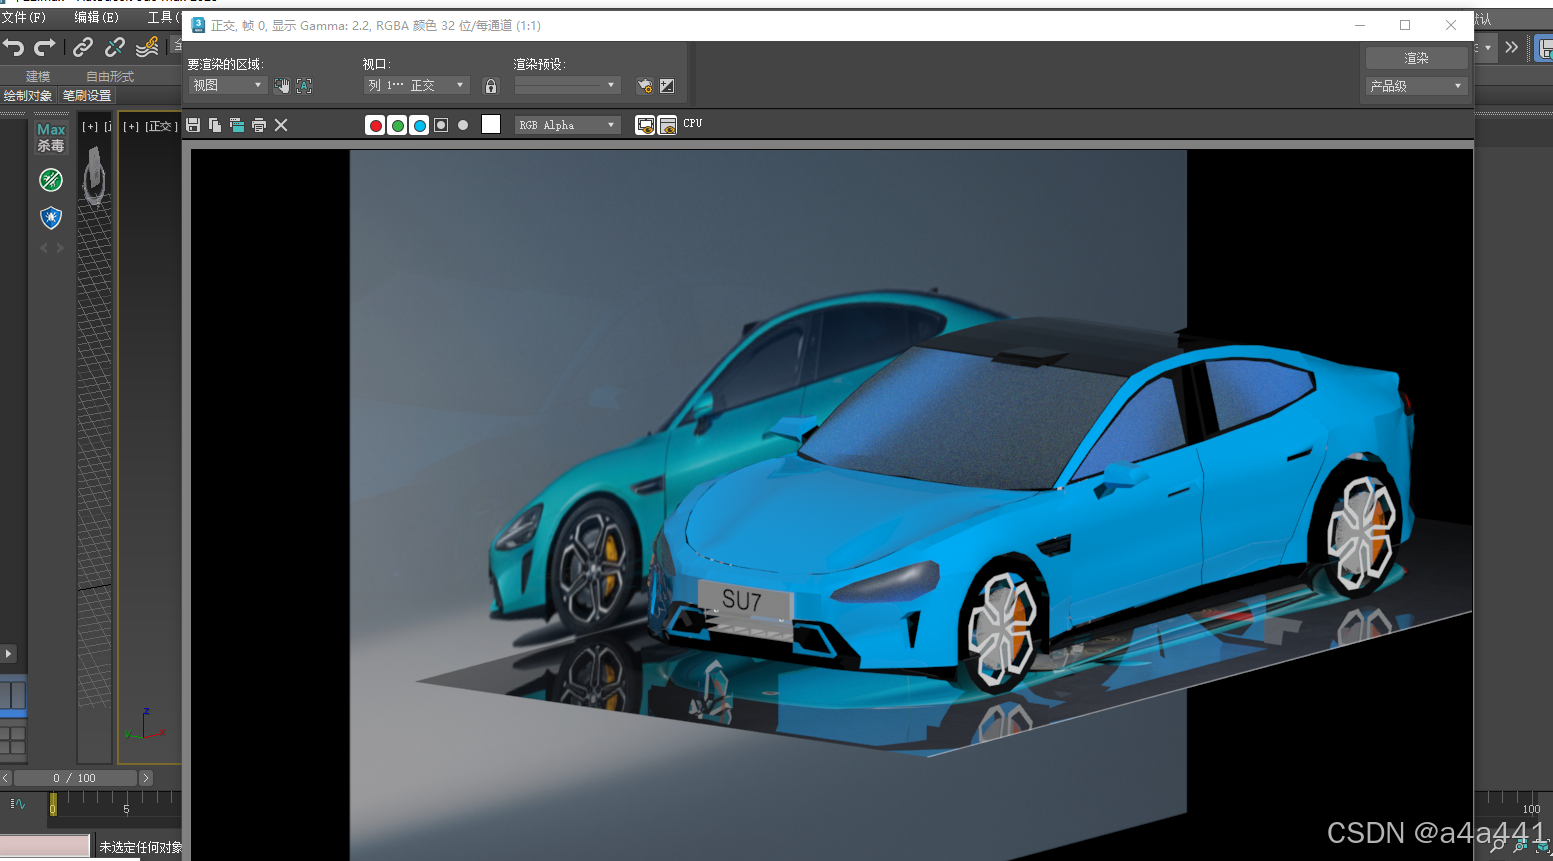Open the 正交 viewport label menu
This screenshot has height=861, width=1553.
161,126
